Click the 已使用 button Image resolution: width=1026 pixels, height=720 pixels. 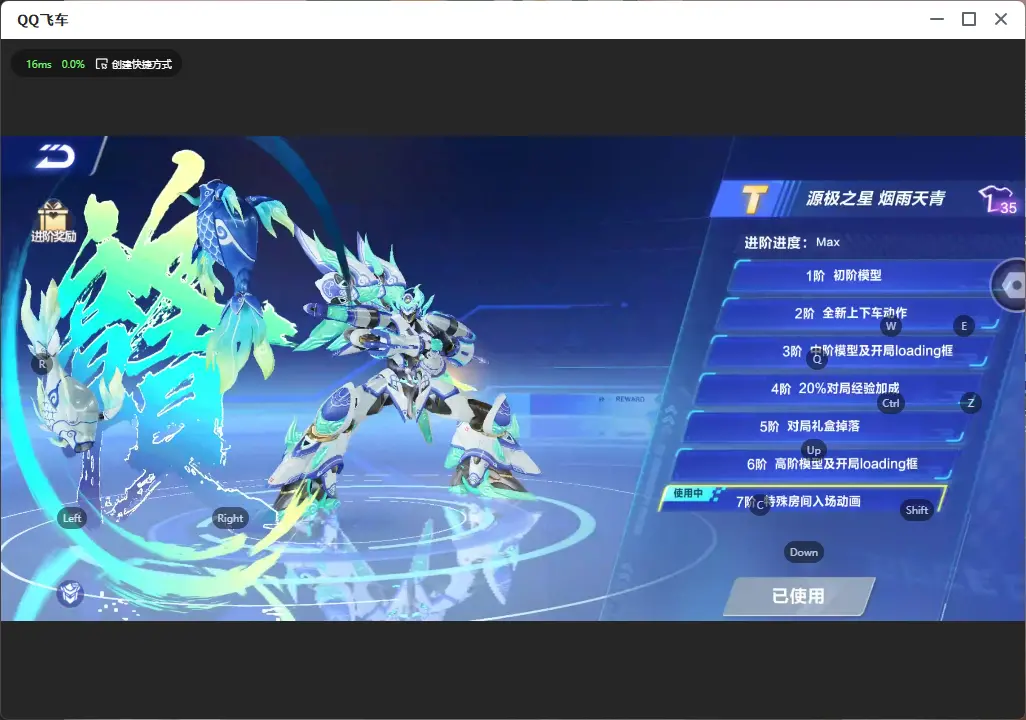[799, 596]
